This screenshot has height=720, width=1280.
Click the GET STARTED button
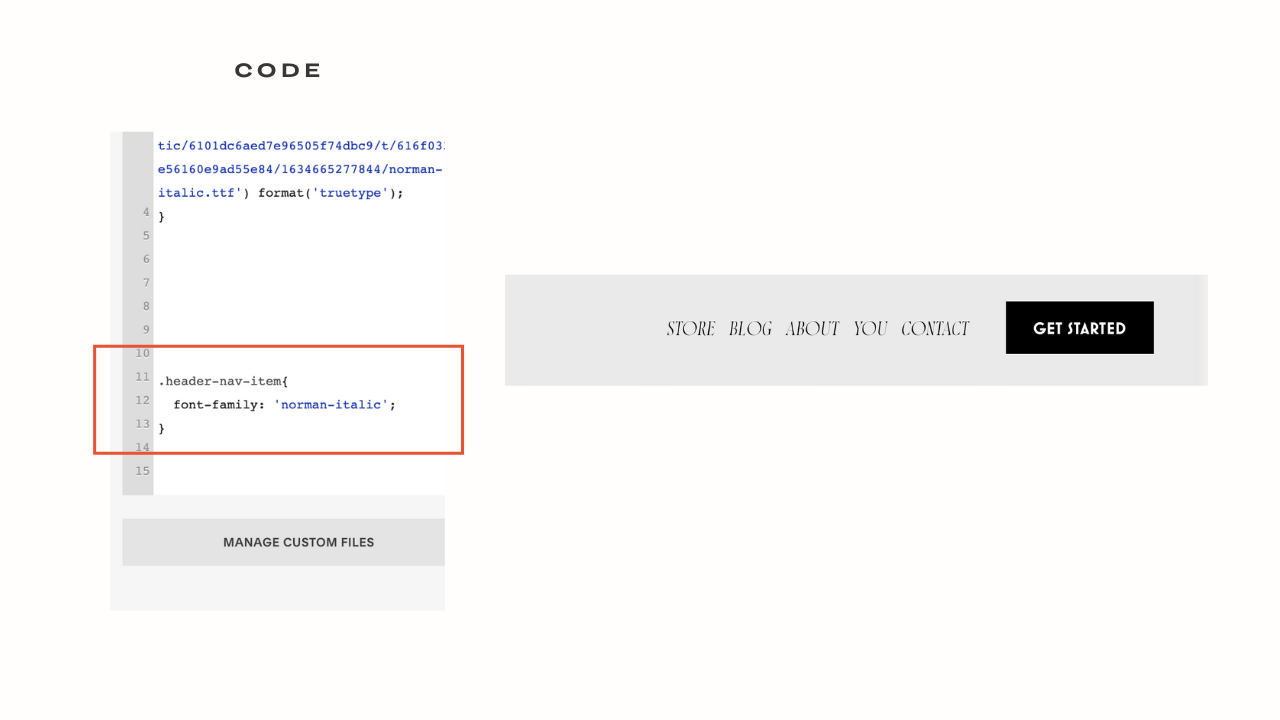[x=1079, y=328]
